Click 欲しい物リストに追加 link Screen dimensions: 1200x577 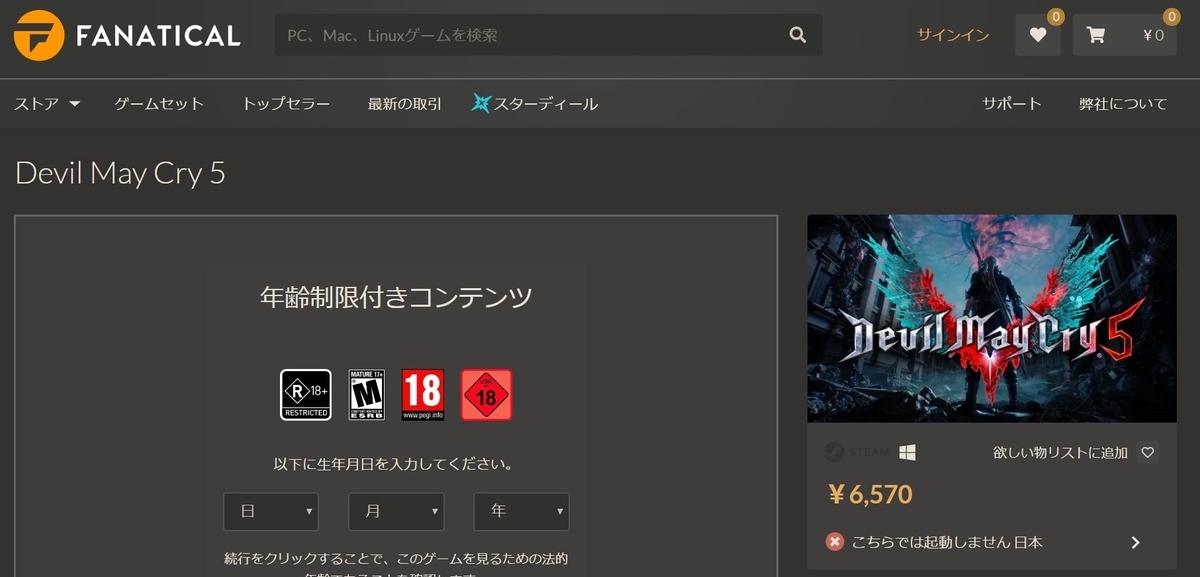coord(1061,452)
